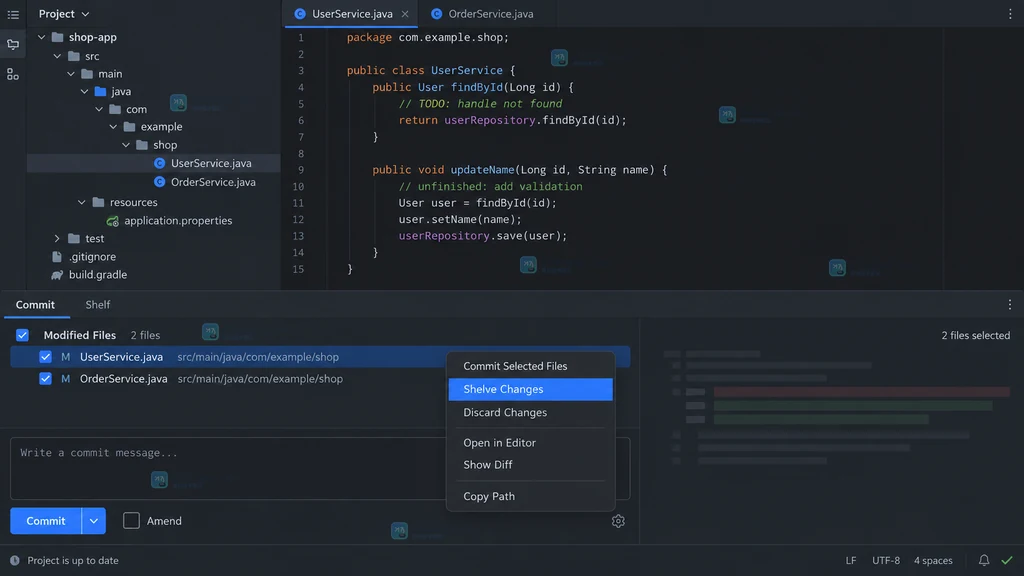Expand the test folder node
Viewport: 1024px width, 576px height.
coord(57,239)
